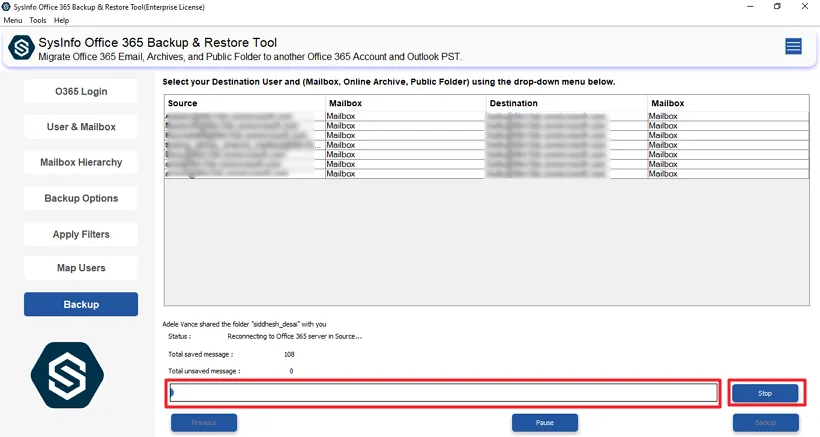Click the status text 'Reconnecting to Office 365 server'

[294, 337]
